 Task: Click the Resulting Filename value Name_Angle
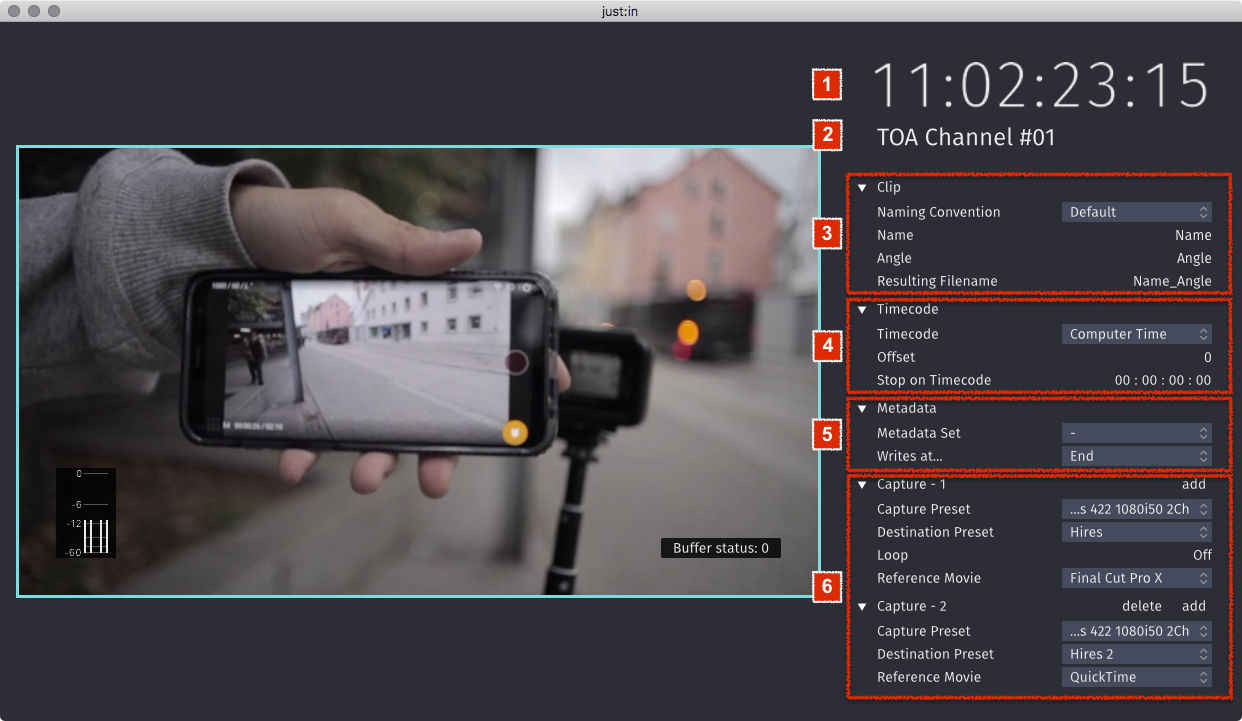click(x=1172, y=281)
